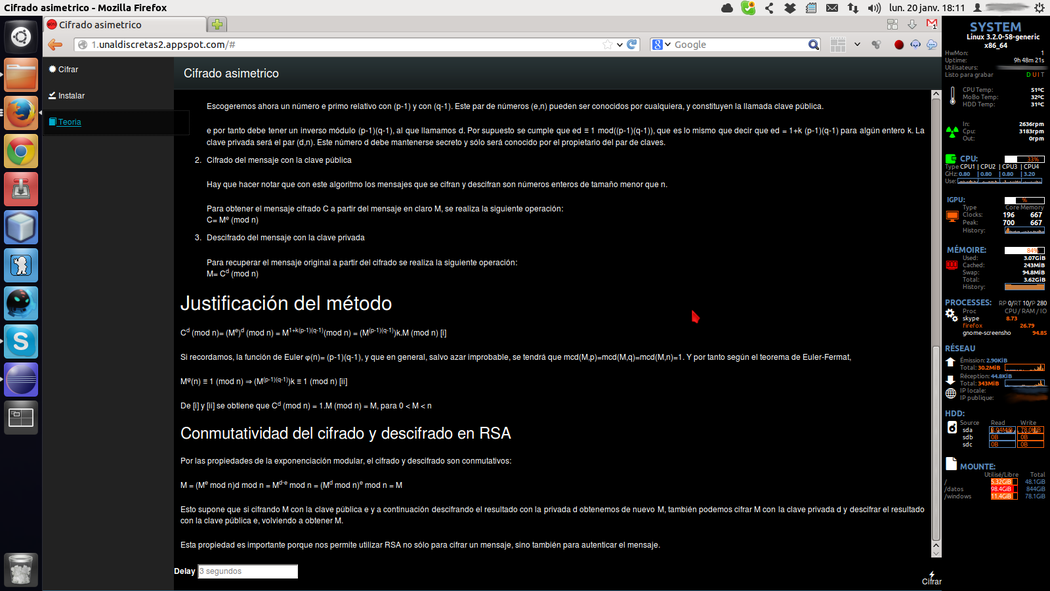Click the red record icon in the toolbar
The height and width of the screenshot is (591, 1050).
pos(899,45)
